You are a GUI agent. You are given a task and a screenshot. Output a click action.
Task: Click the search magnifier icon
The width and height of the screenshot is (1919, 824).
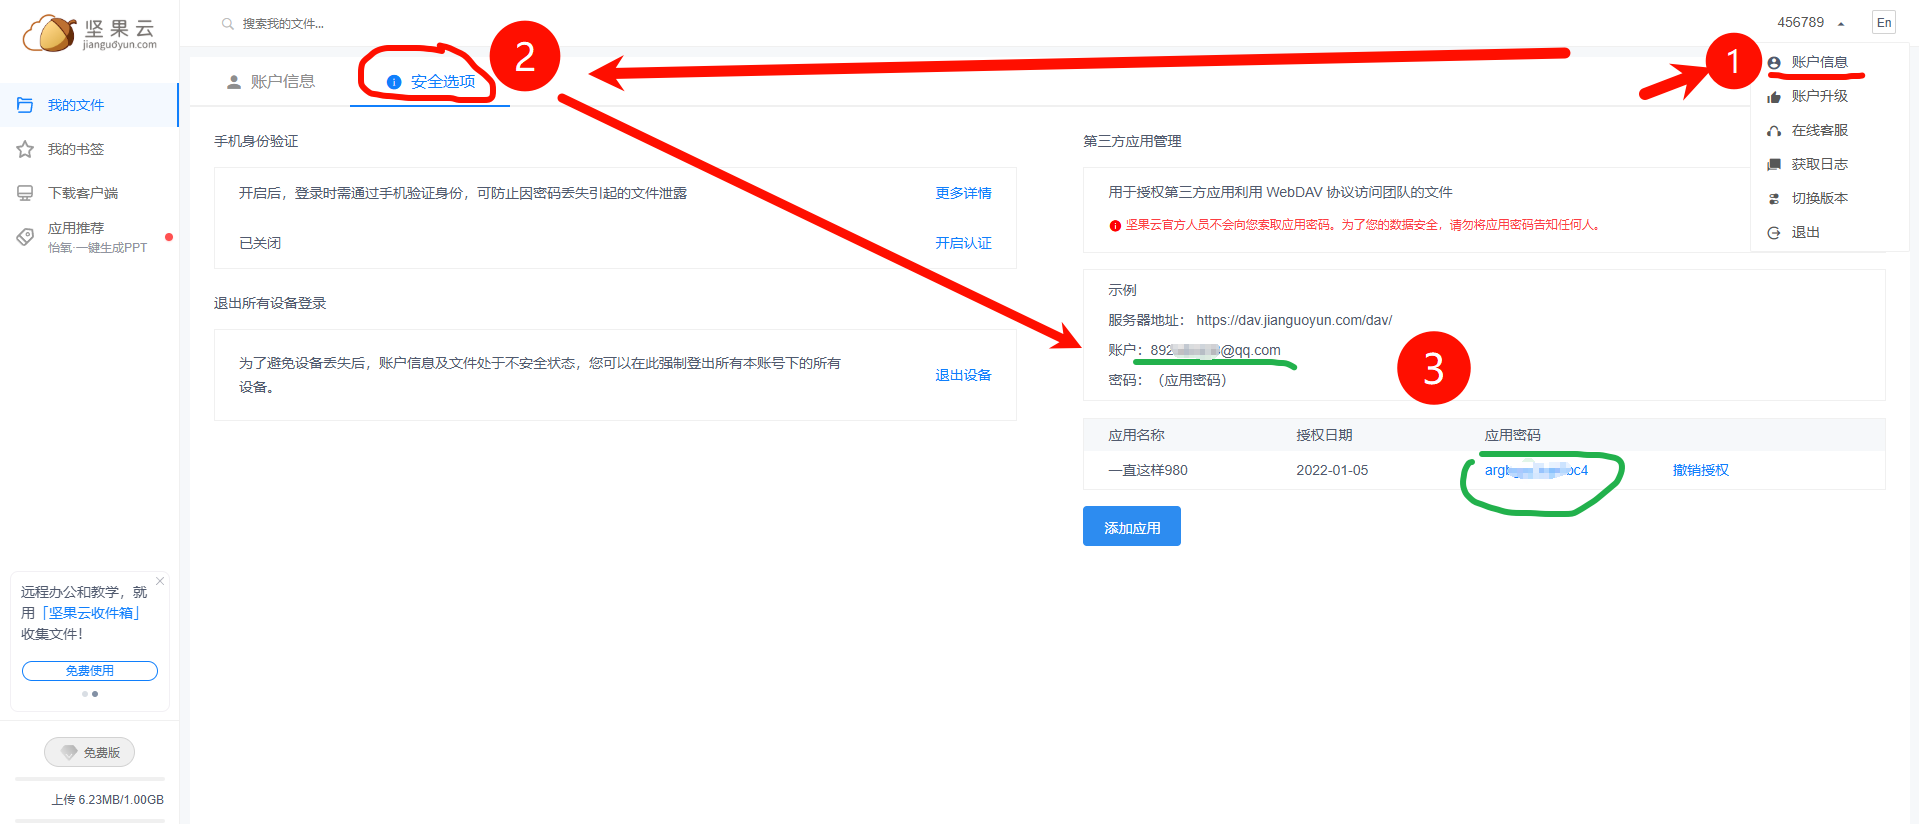tap(228, 23)
